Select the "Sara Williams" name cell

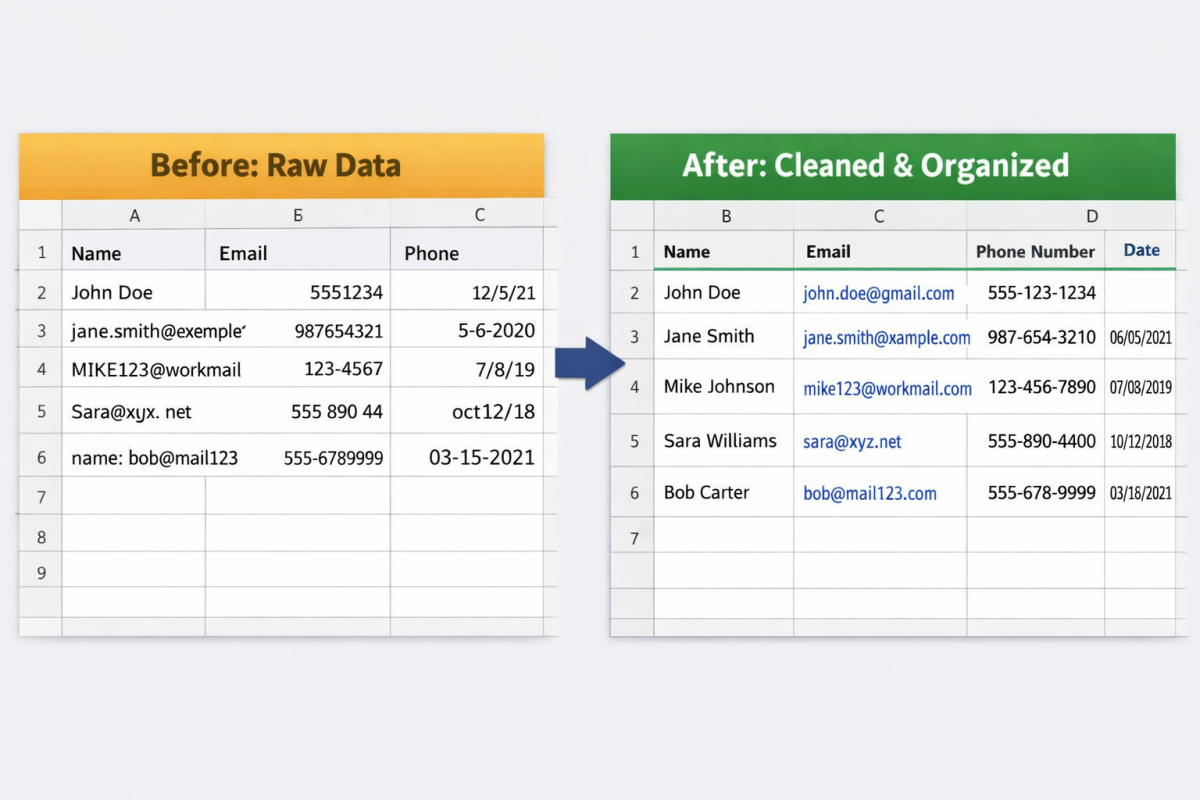tap(720, 441)
